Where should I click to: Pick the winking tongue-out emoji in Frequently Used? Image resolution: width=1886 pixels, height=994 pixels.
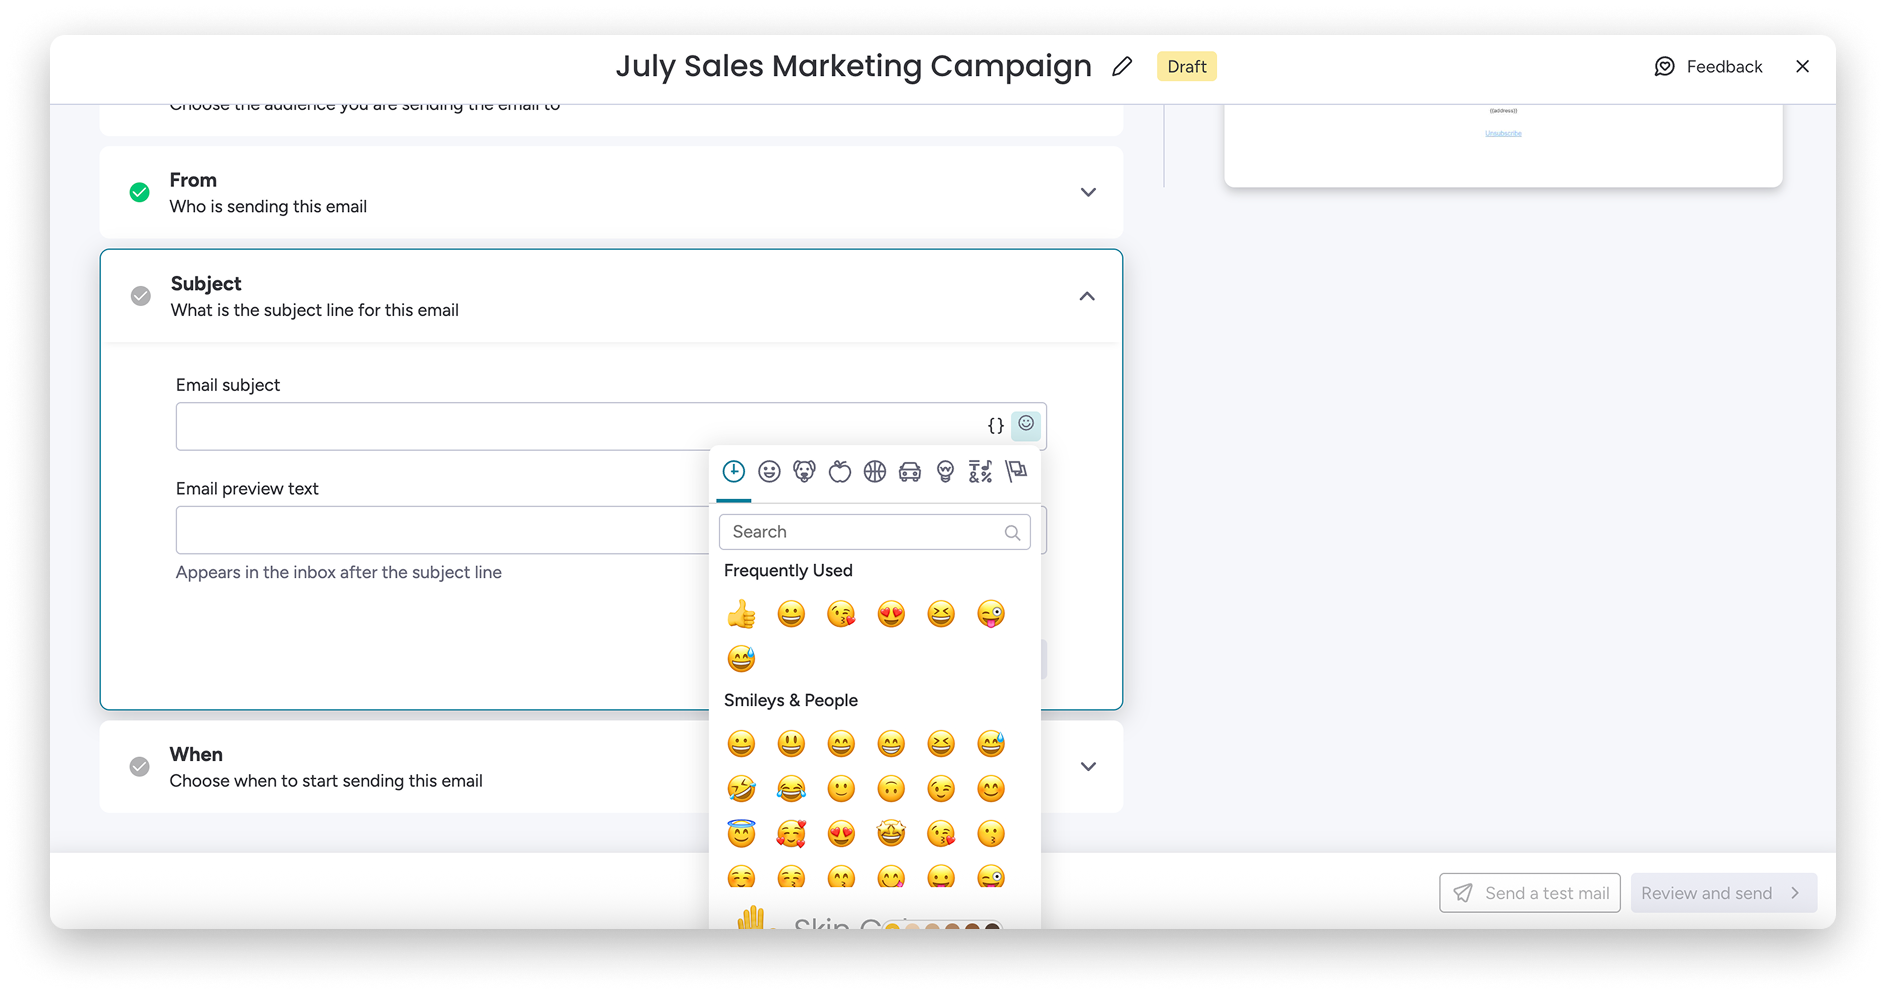click(991, 614)
